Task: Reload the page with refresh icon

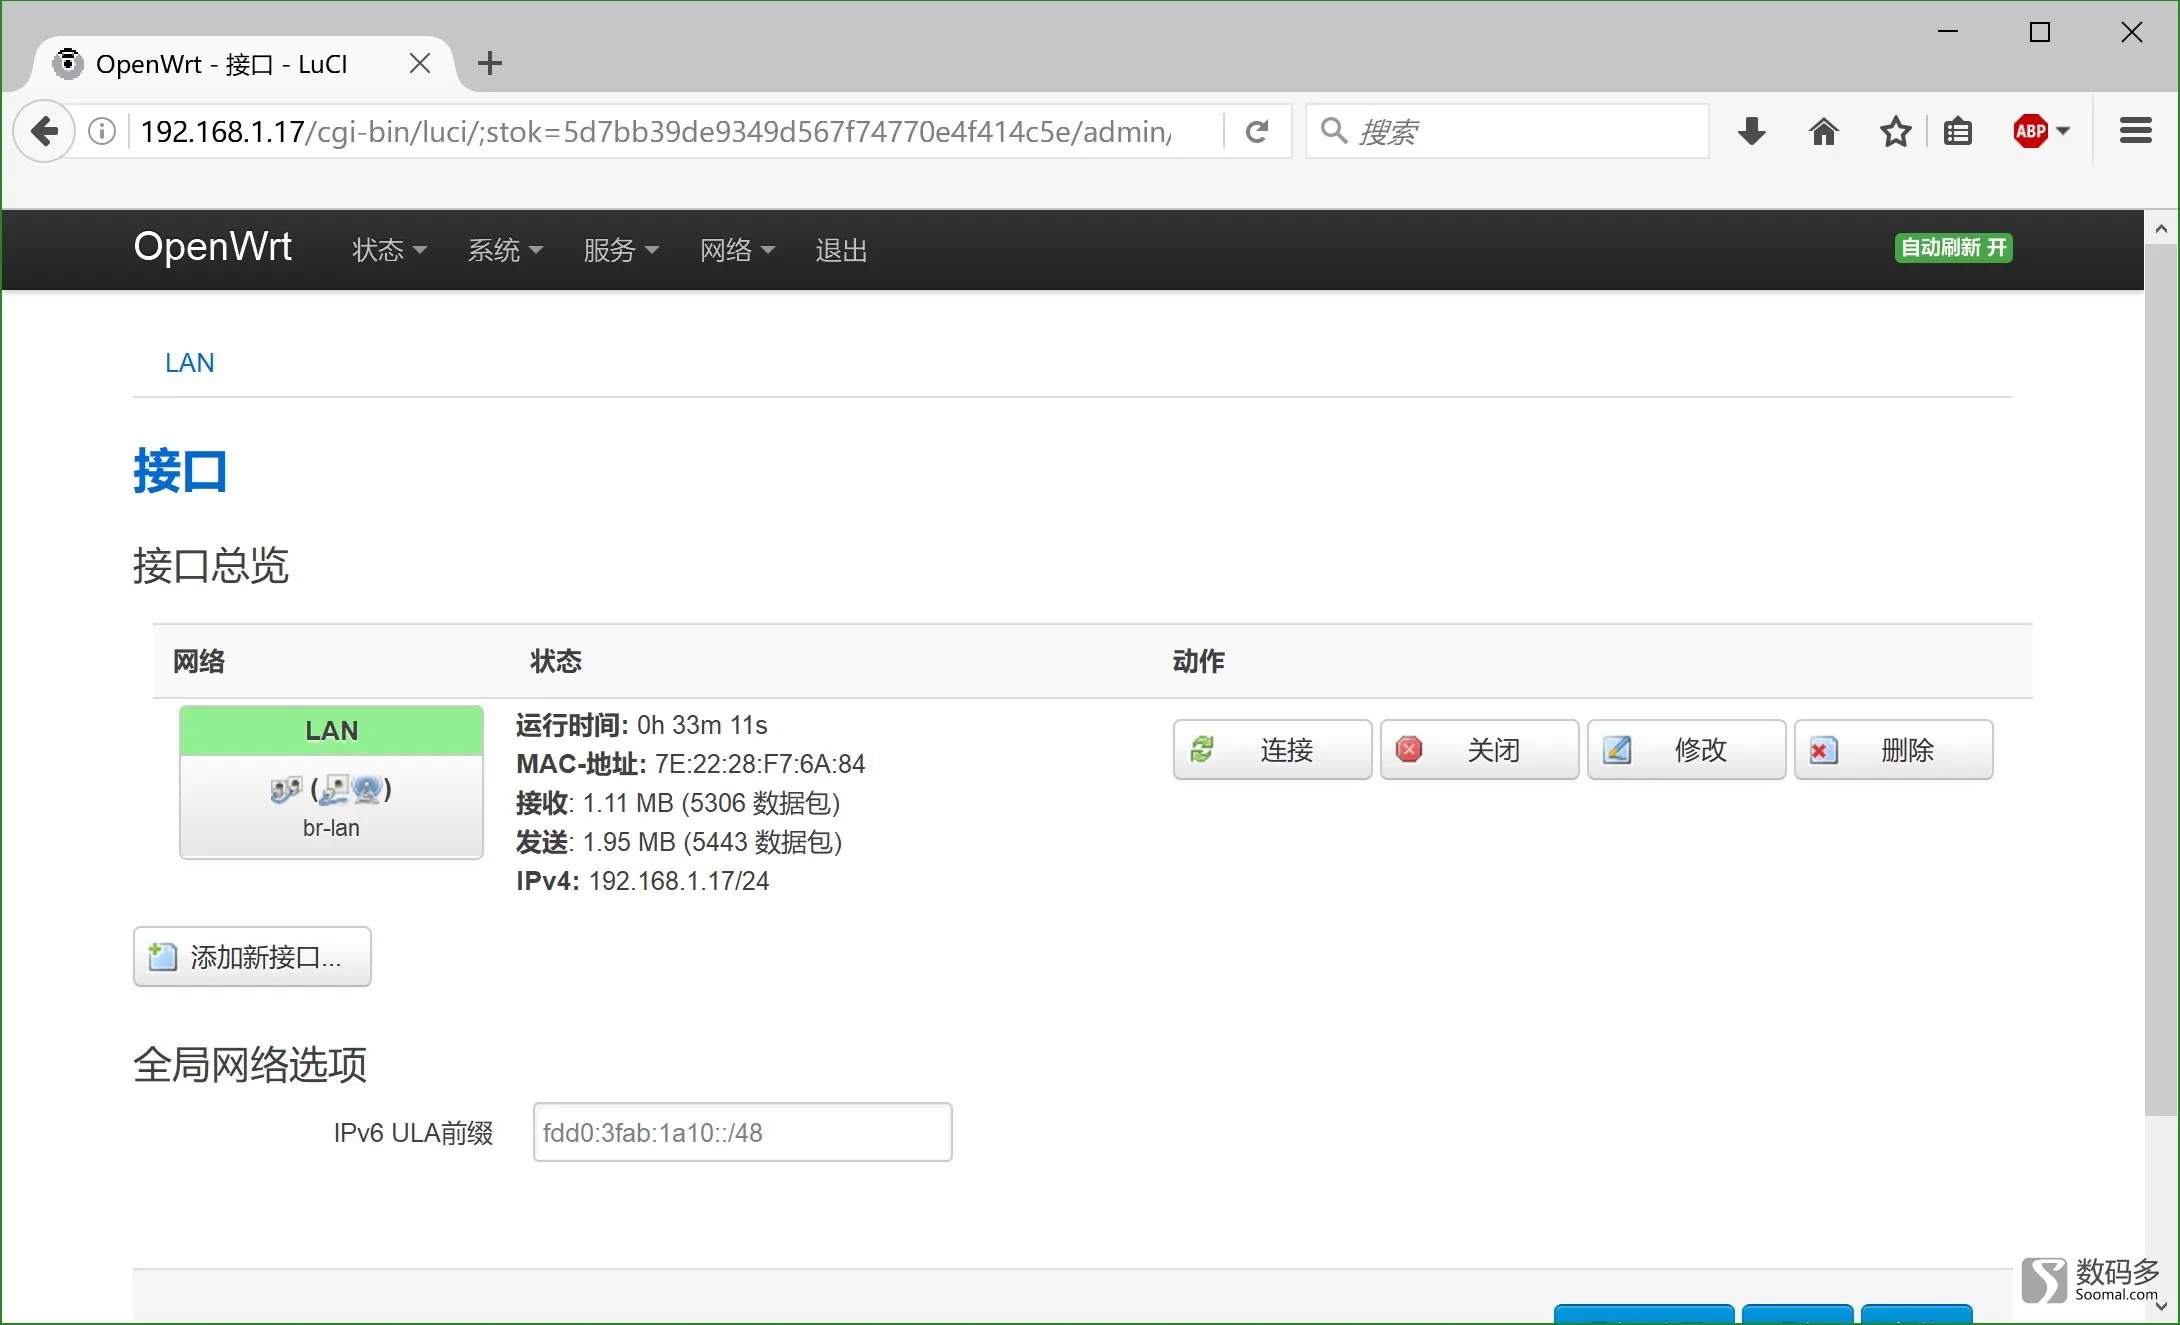Action: point(1257,131)
